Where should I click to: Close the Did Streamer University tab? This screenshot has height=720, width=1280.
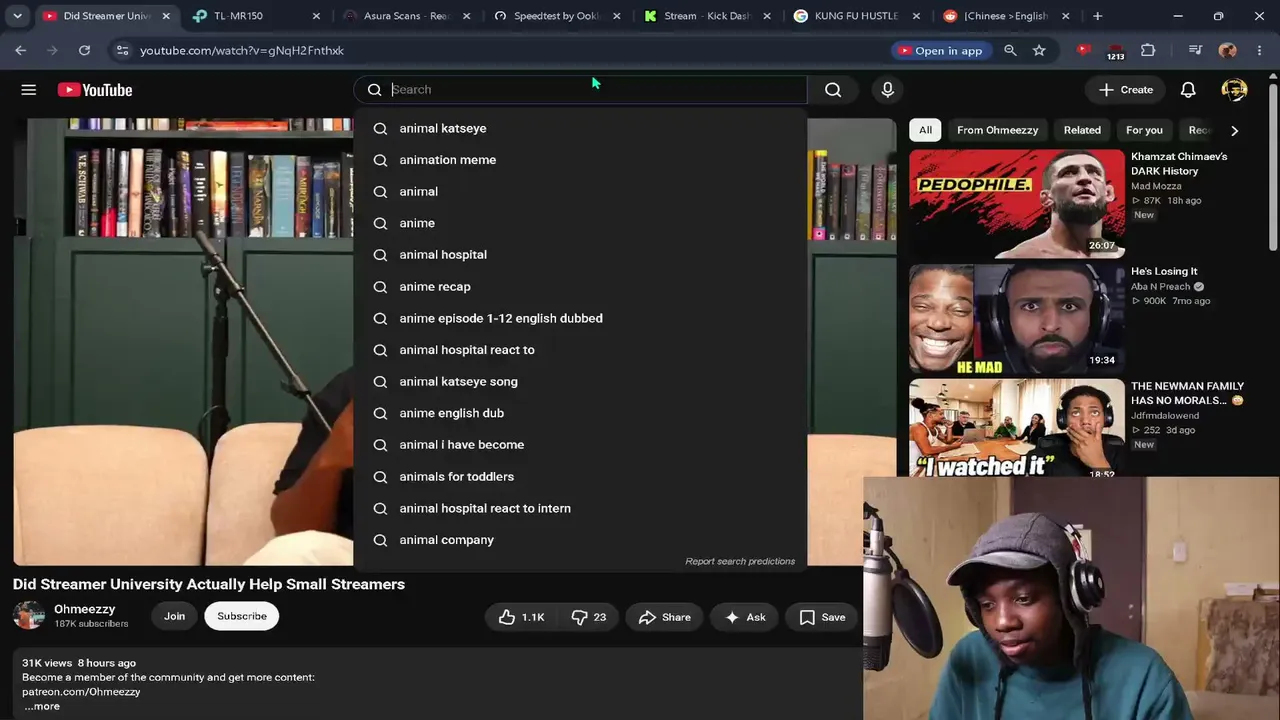coord(166,16)
